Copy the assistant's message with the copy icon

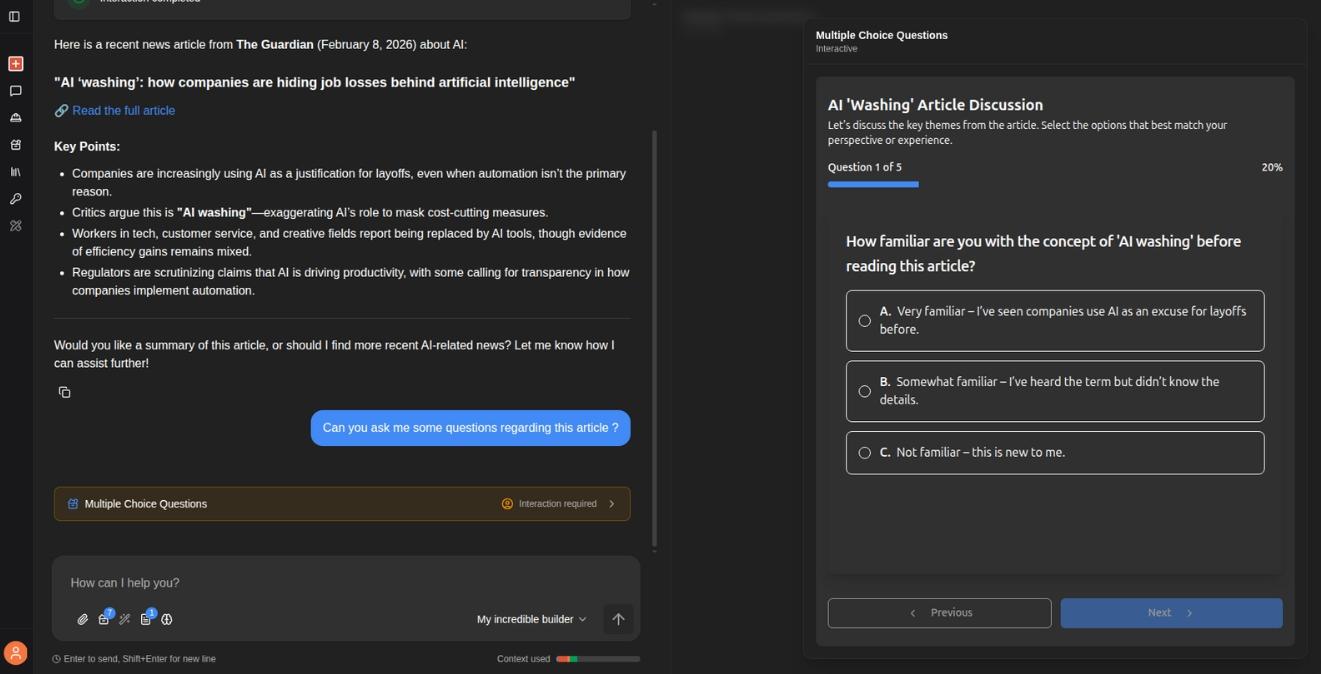[x=64, y=391]
